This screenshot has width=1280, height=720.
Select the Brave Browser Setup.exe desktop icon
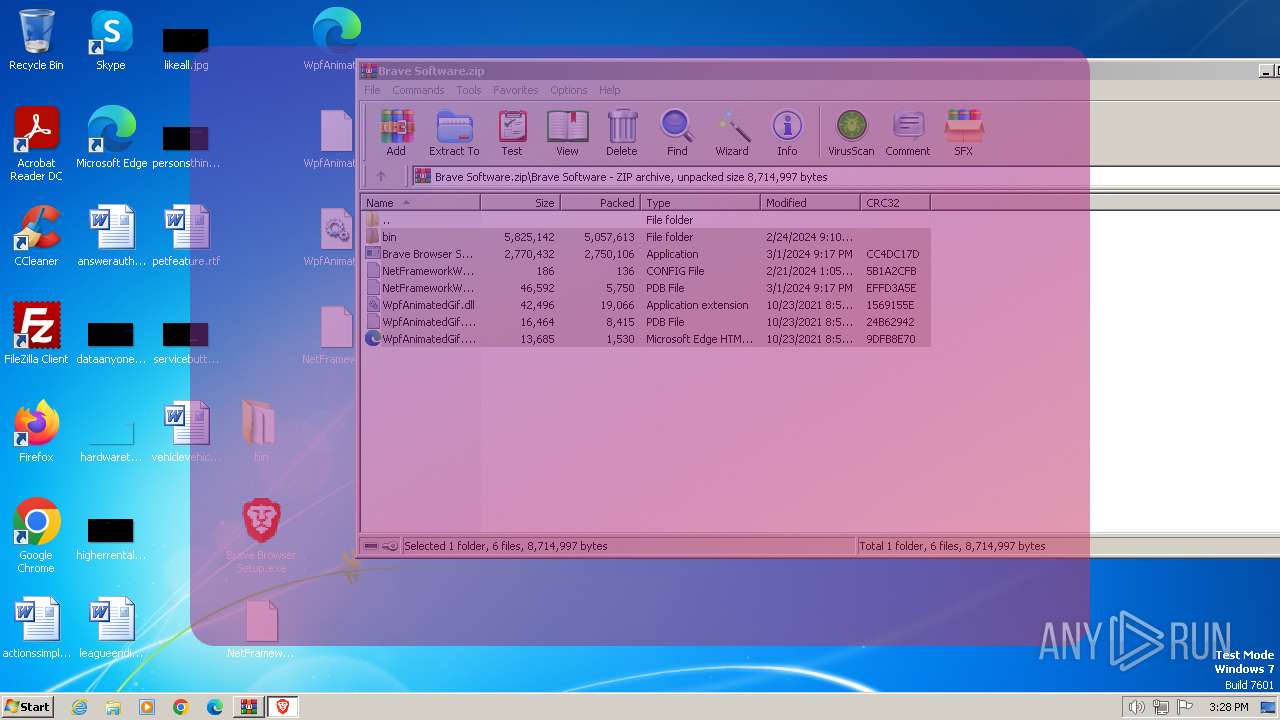pos(261,536)
